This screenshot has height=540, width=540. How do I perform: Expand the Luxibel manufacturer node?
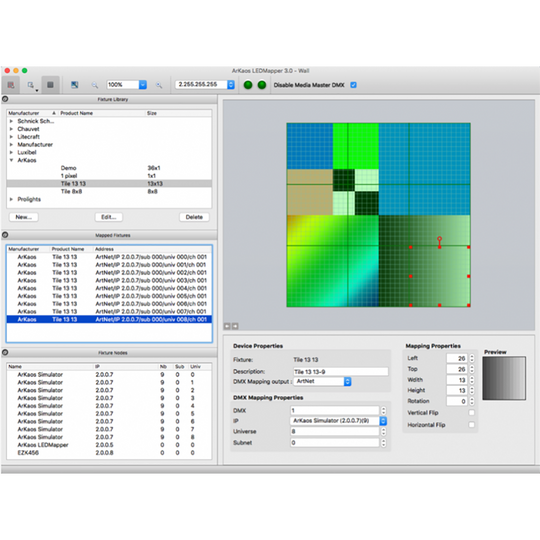click(x=11, y=152)
